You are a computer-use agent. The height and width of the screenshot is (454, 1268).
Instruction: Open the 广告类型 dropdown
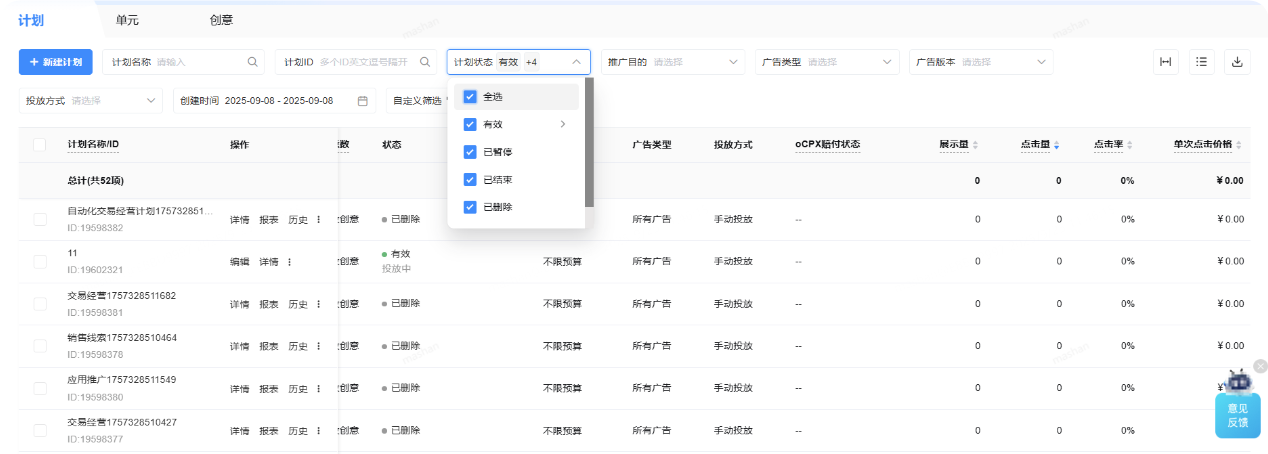827,62
